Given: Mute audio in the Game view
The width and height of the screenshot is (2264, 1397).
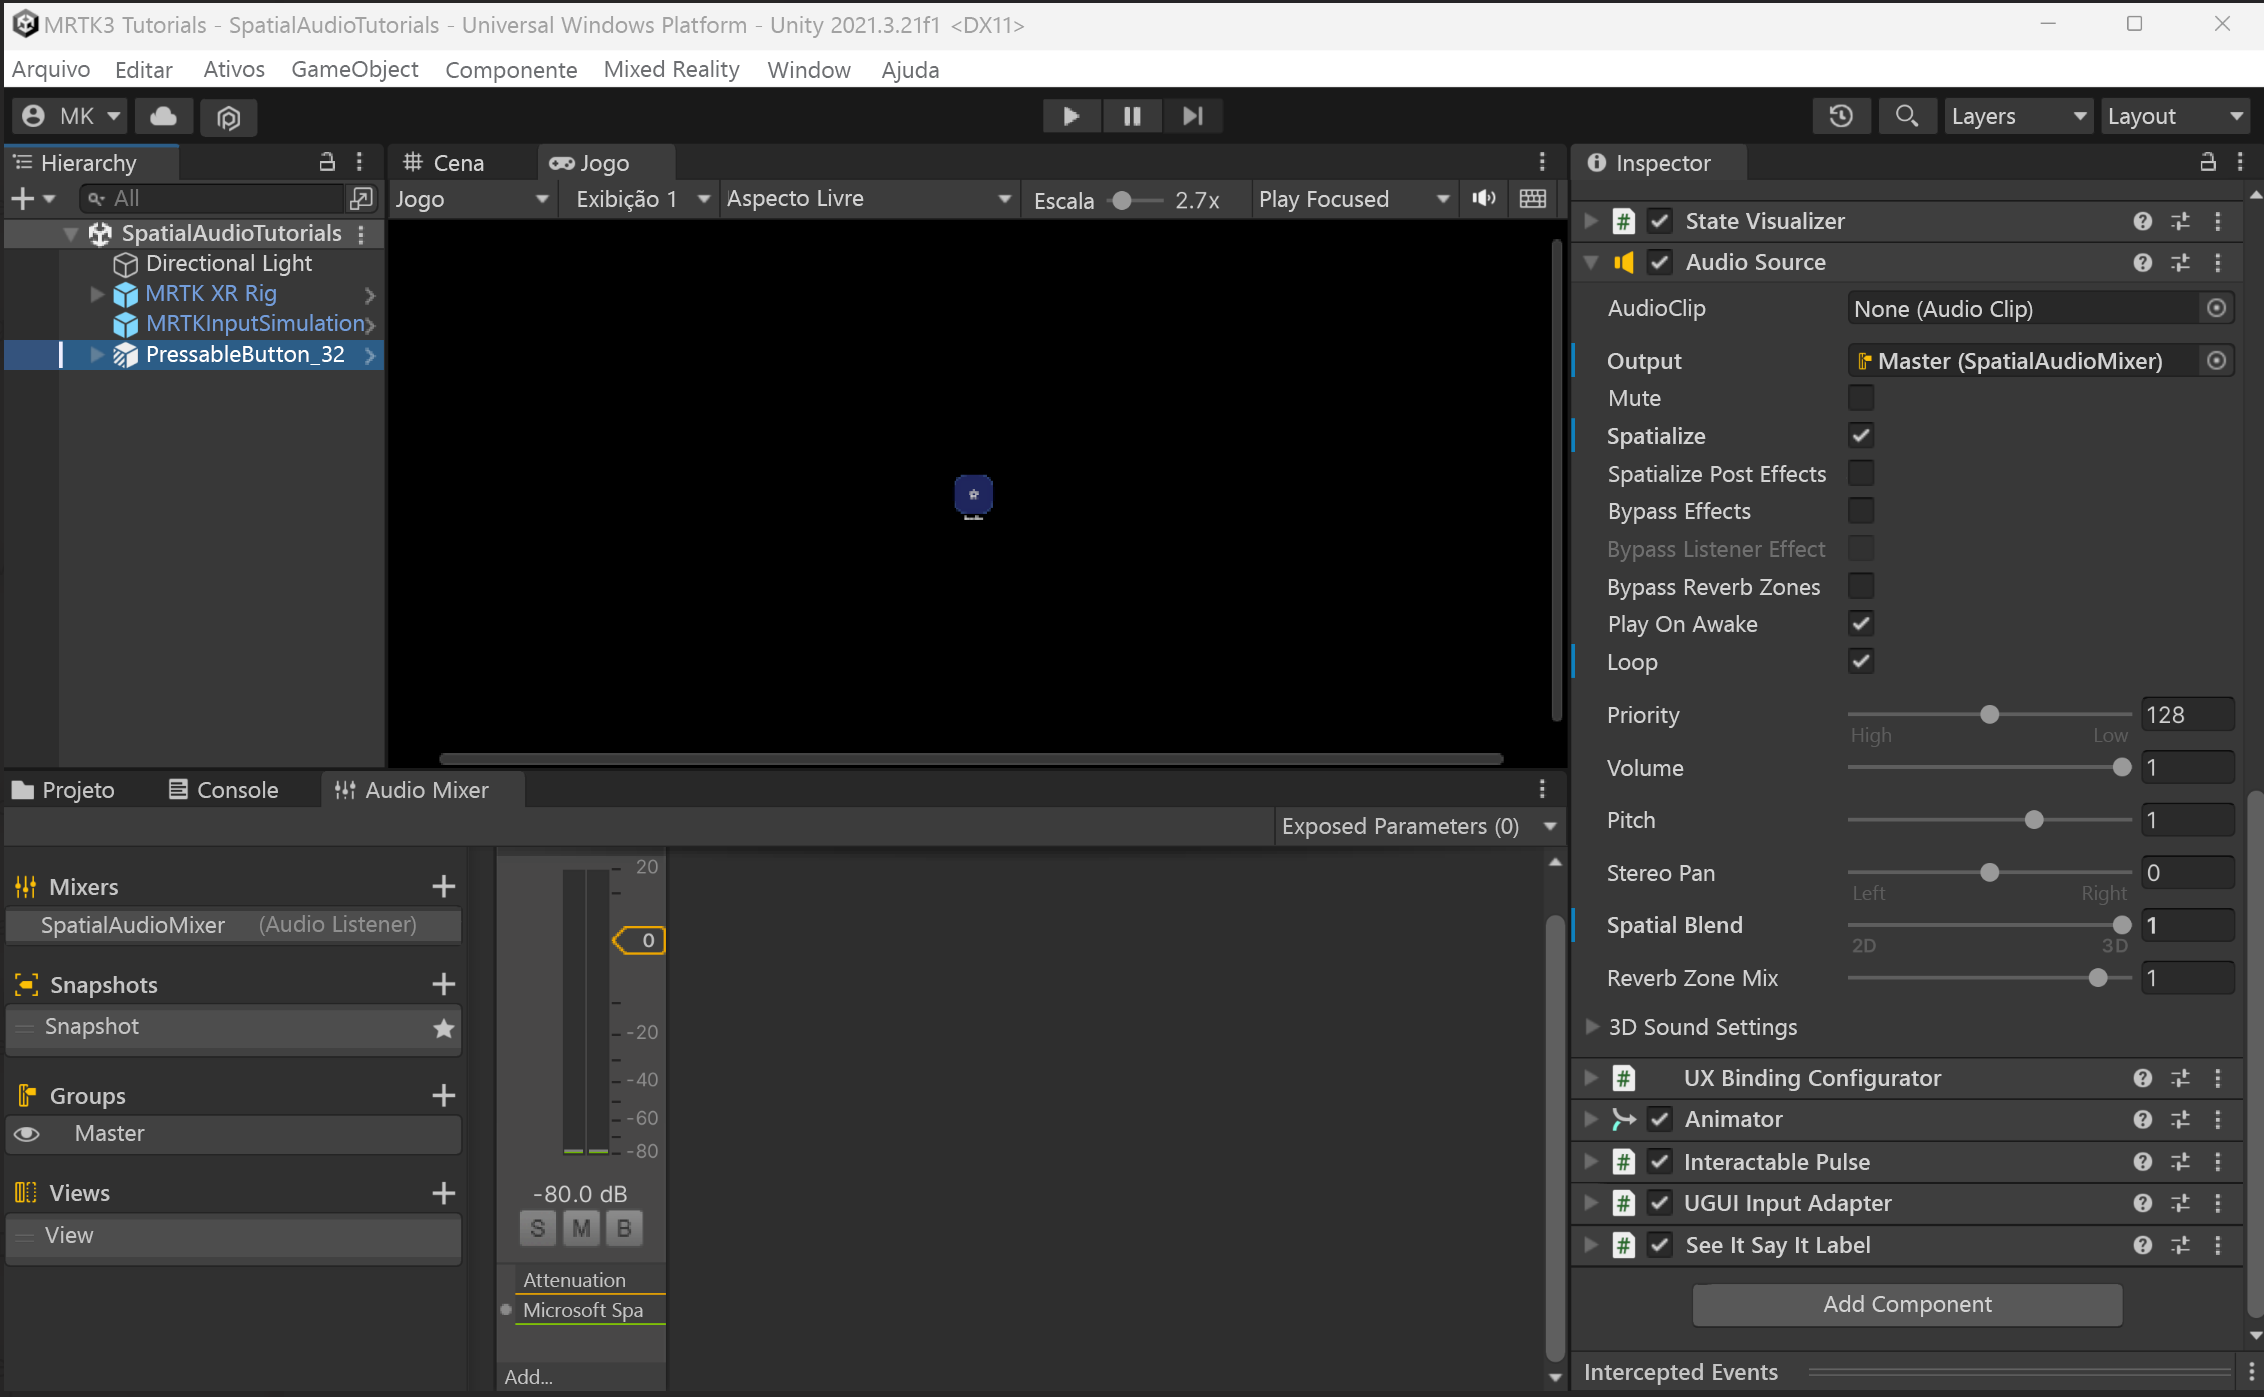Looking at the screenshot, I should tap(1483, 198).
